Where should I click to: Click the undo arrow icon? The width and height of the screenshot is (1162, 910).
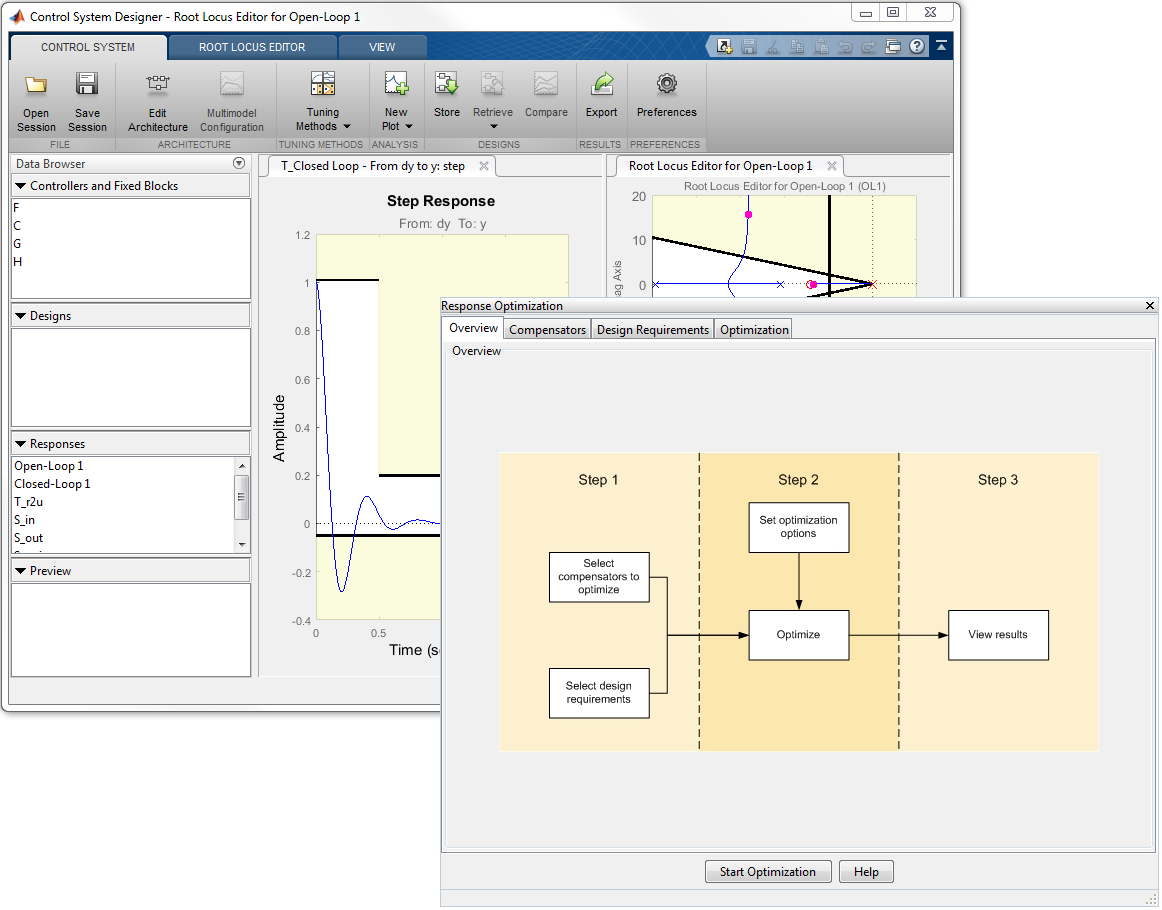click(x=845, y=47)
